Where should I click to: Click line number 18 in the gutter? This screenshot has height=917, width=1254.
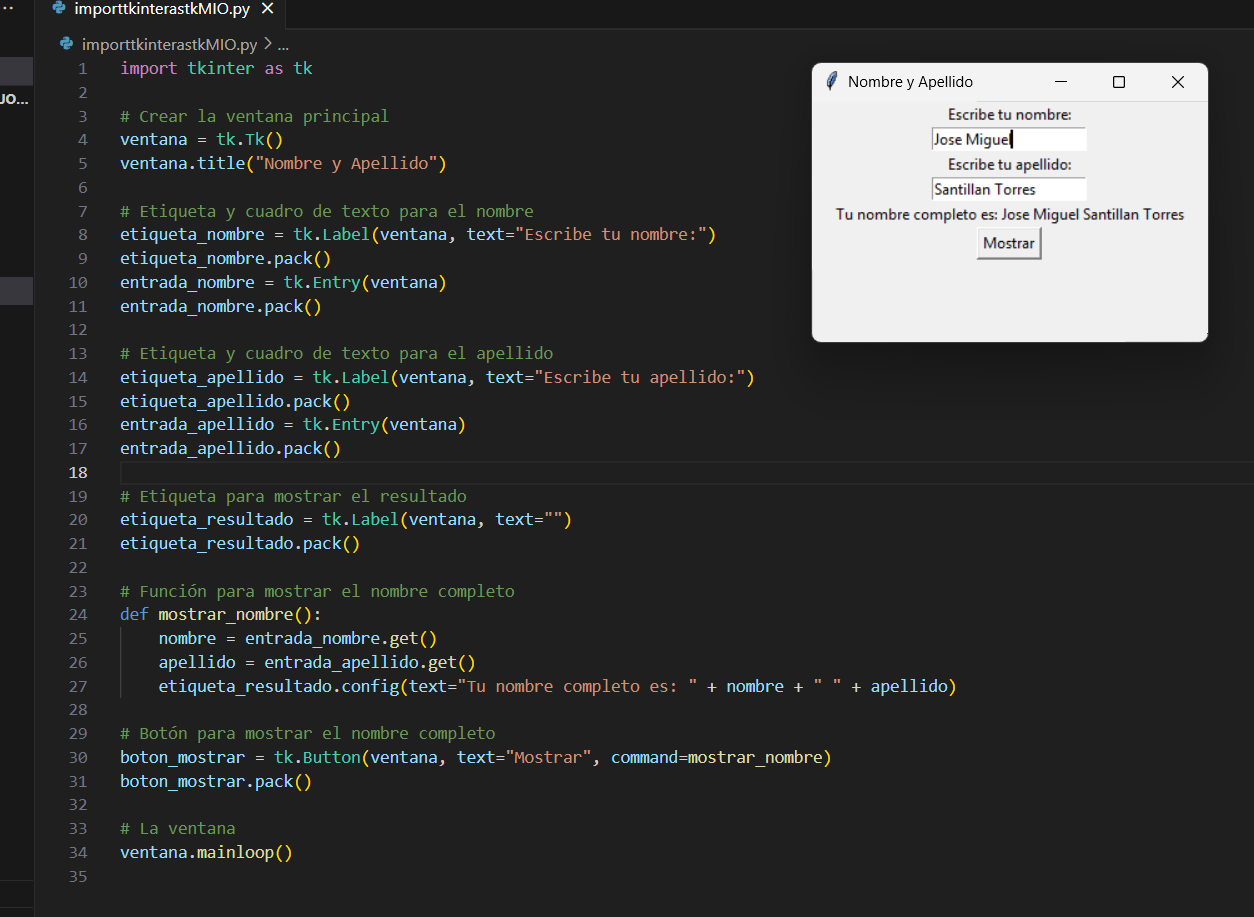(x=79, y=472)
